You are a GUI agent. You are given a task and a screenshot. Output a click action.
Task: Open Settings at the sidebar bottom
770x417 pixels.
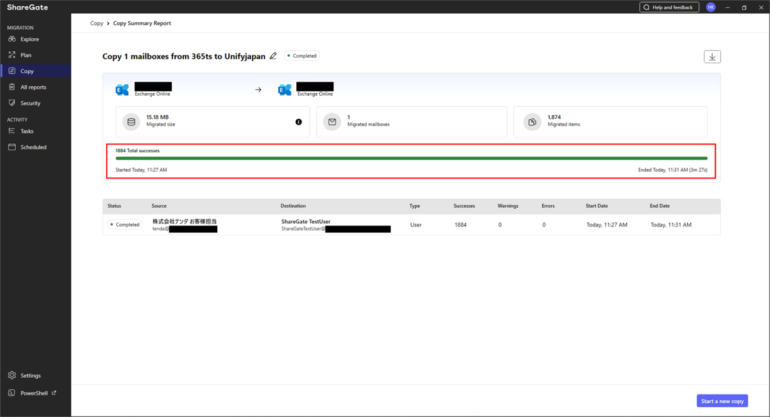coord(30,376)
